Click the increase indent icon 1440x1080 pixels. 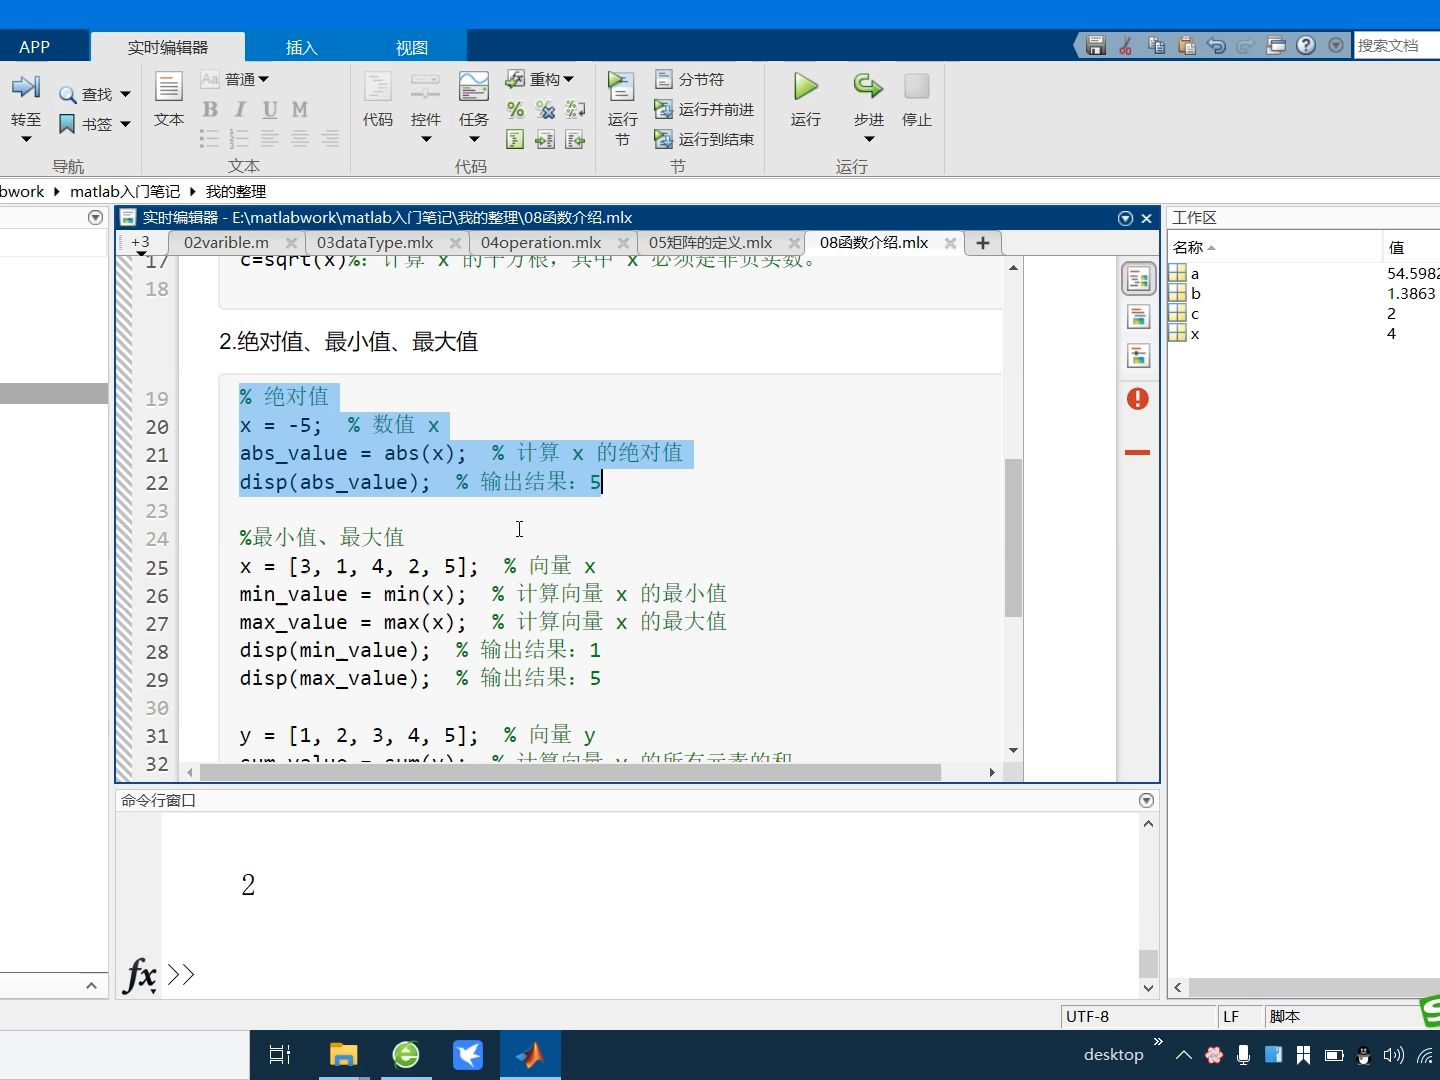pos(545,140)
